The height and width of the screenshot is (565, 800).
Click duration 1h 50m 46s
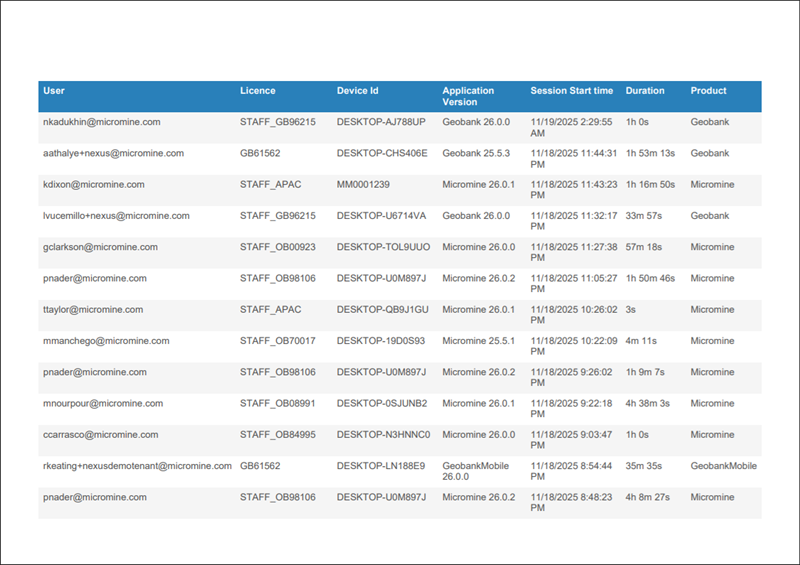(650, 278)
